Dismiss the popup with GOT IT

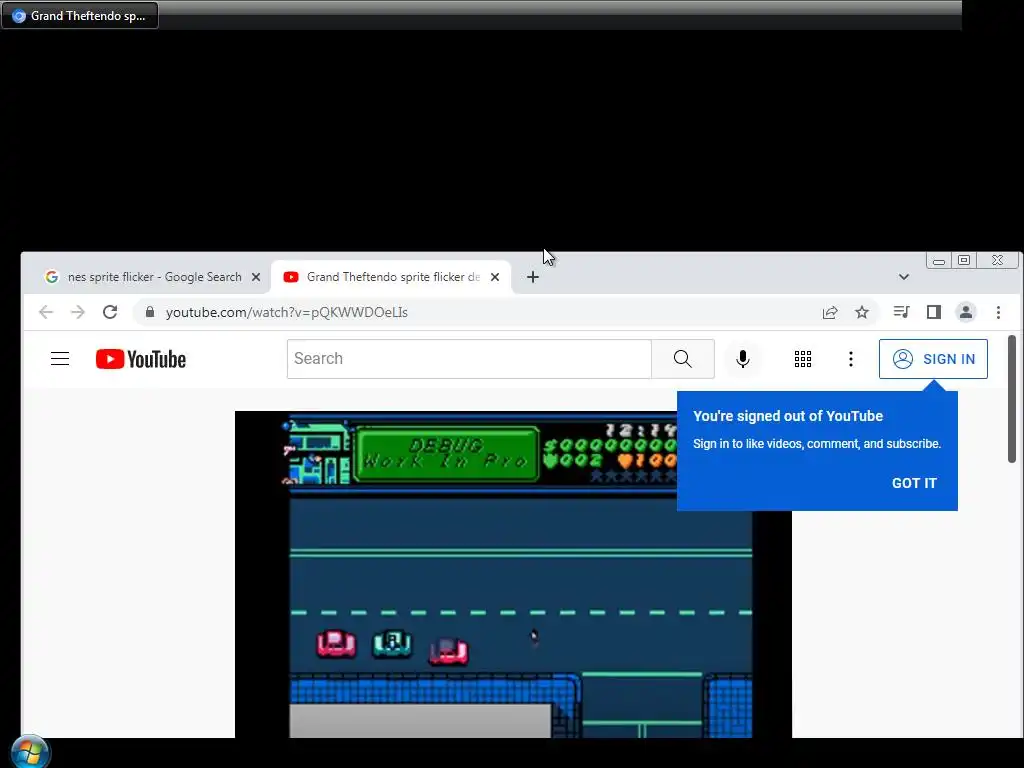(914, 483)
